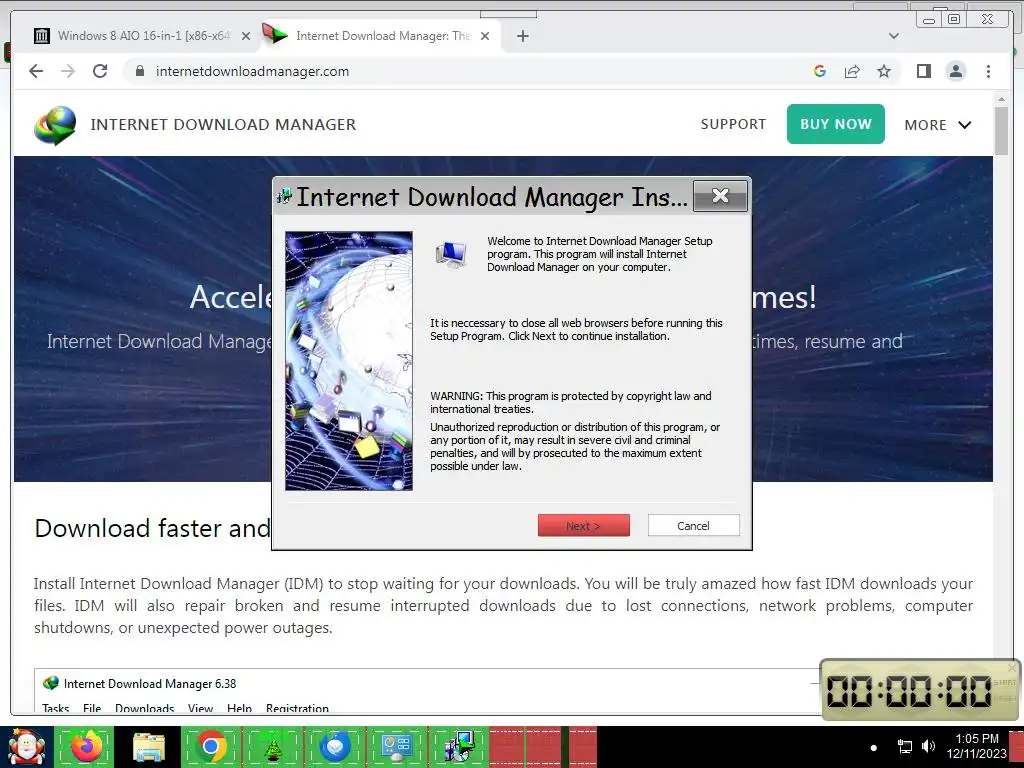Click the 'Install Internet Download Manager (IDM)' paragraph
The width and height of the screenshot is (1024, 768).
(x=503, y=605)
